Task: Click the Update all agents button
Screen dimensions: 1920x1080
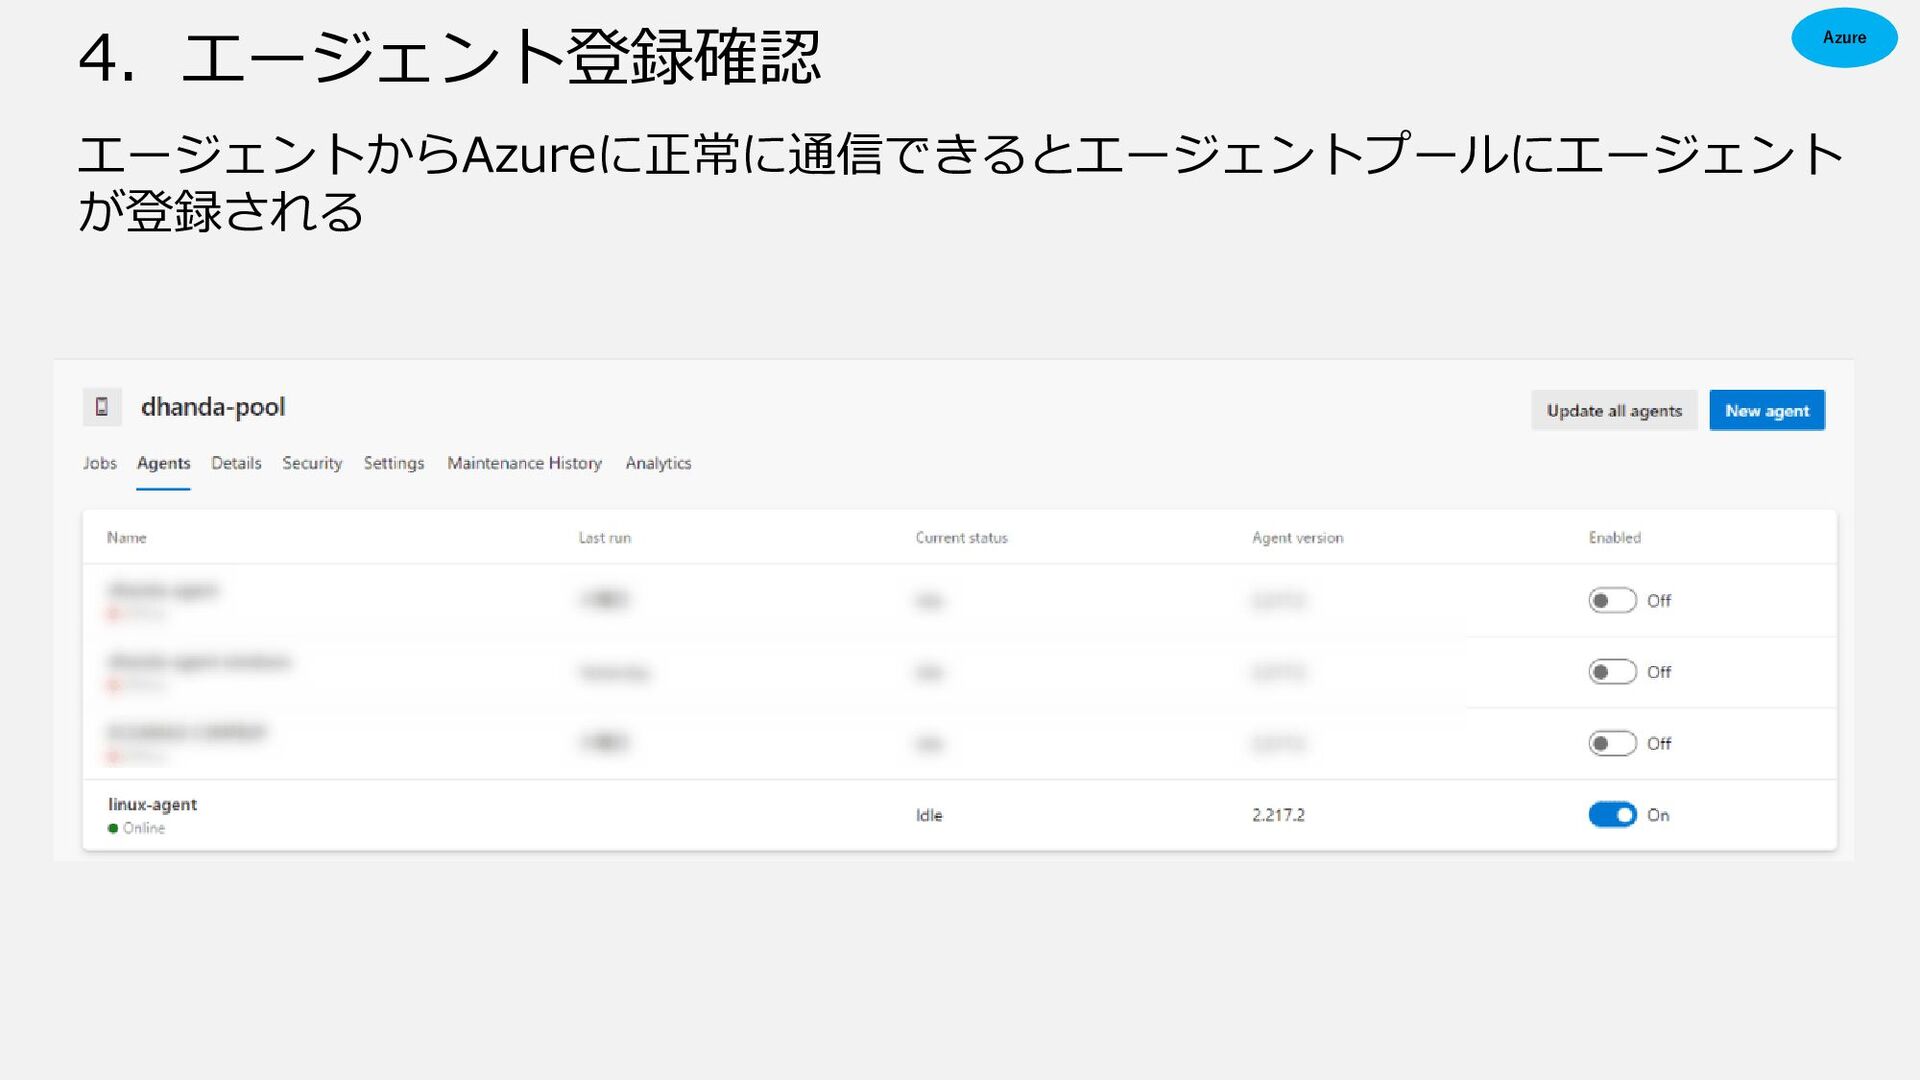Action: pos(1614,410)
